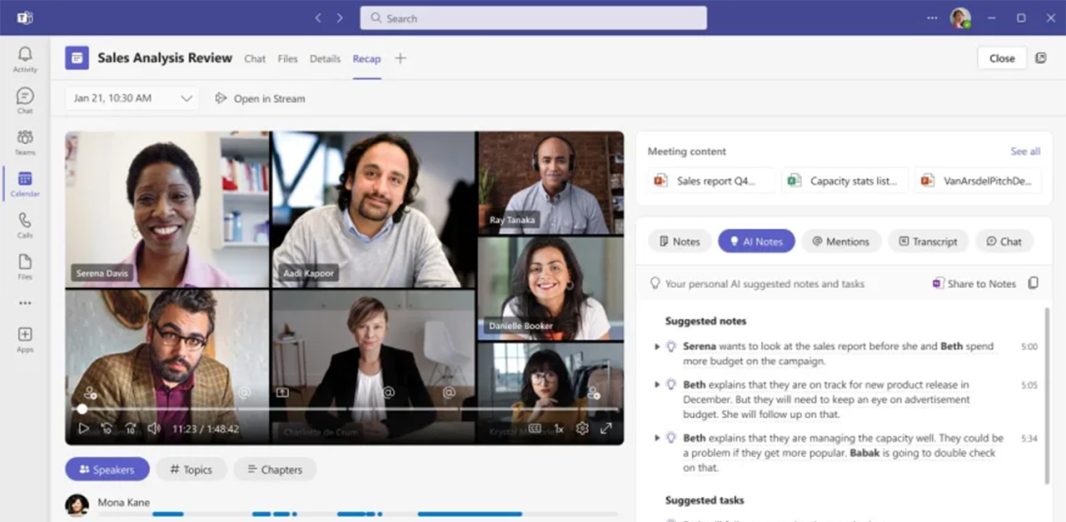This screenshot has height=522, width=1066.
Task: Switch to the Details tab
Action: 325,59
